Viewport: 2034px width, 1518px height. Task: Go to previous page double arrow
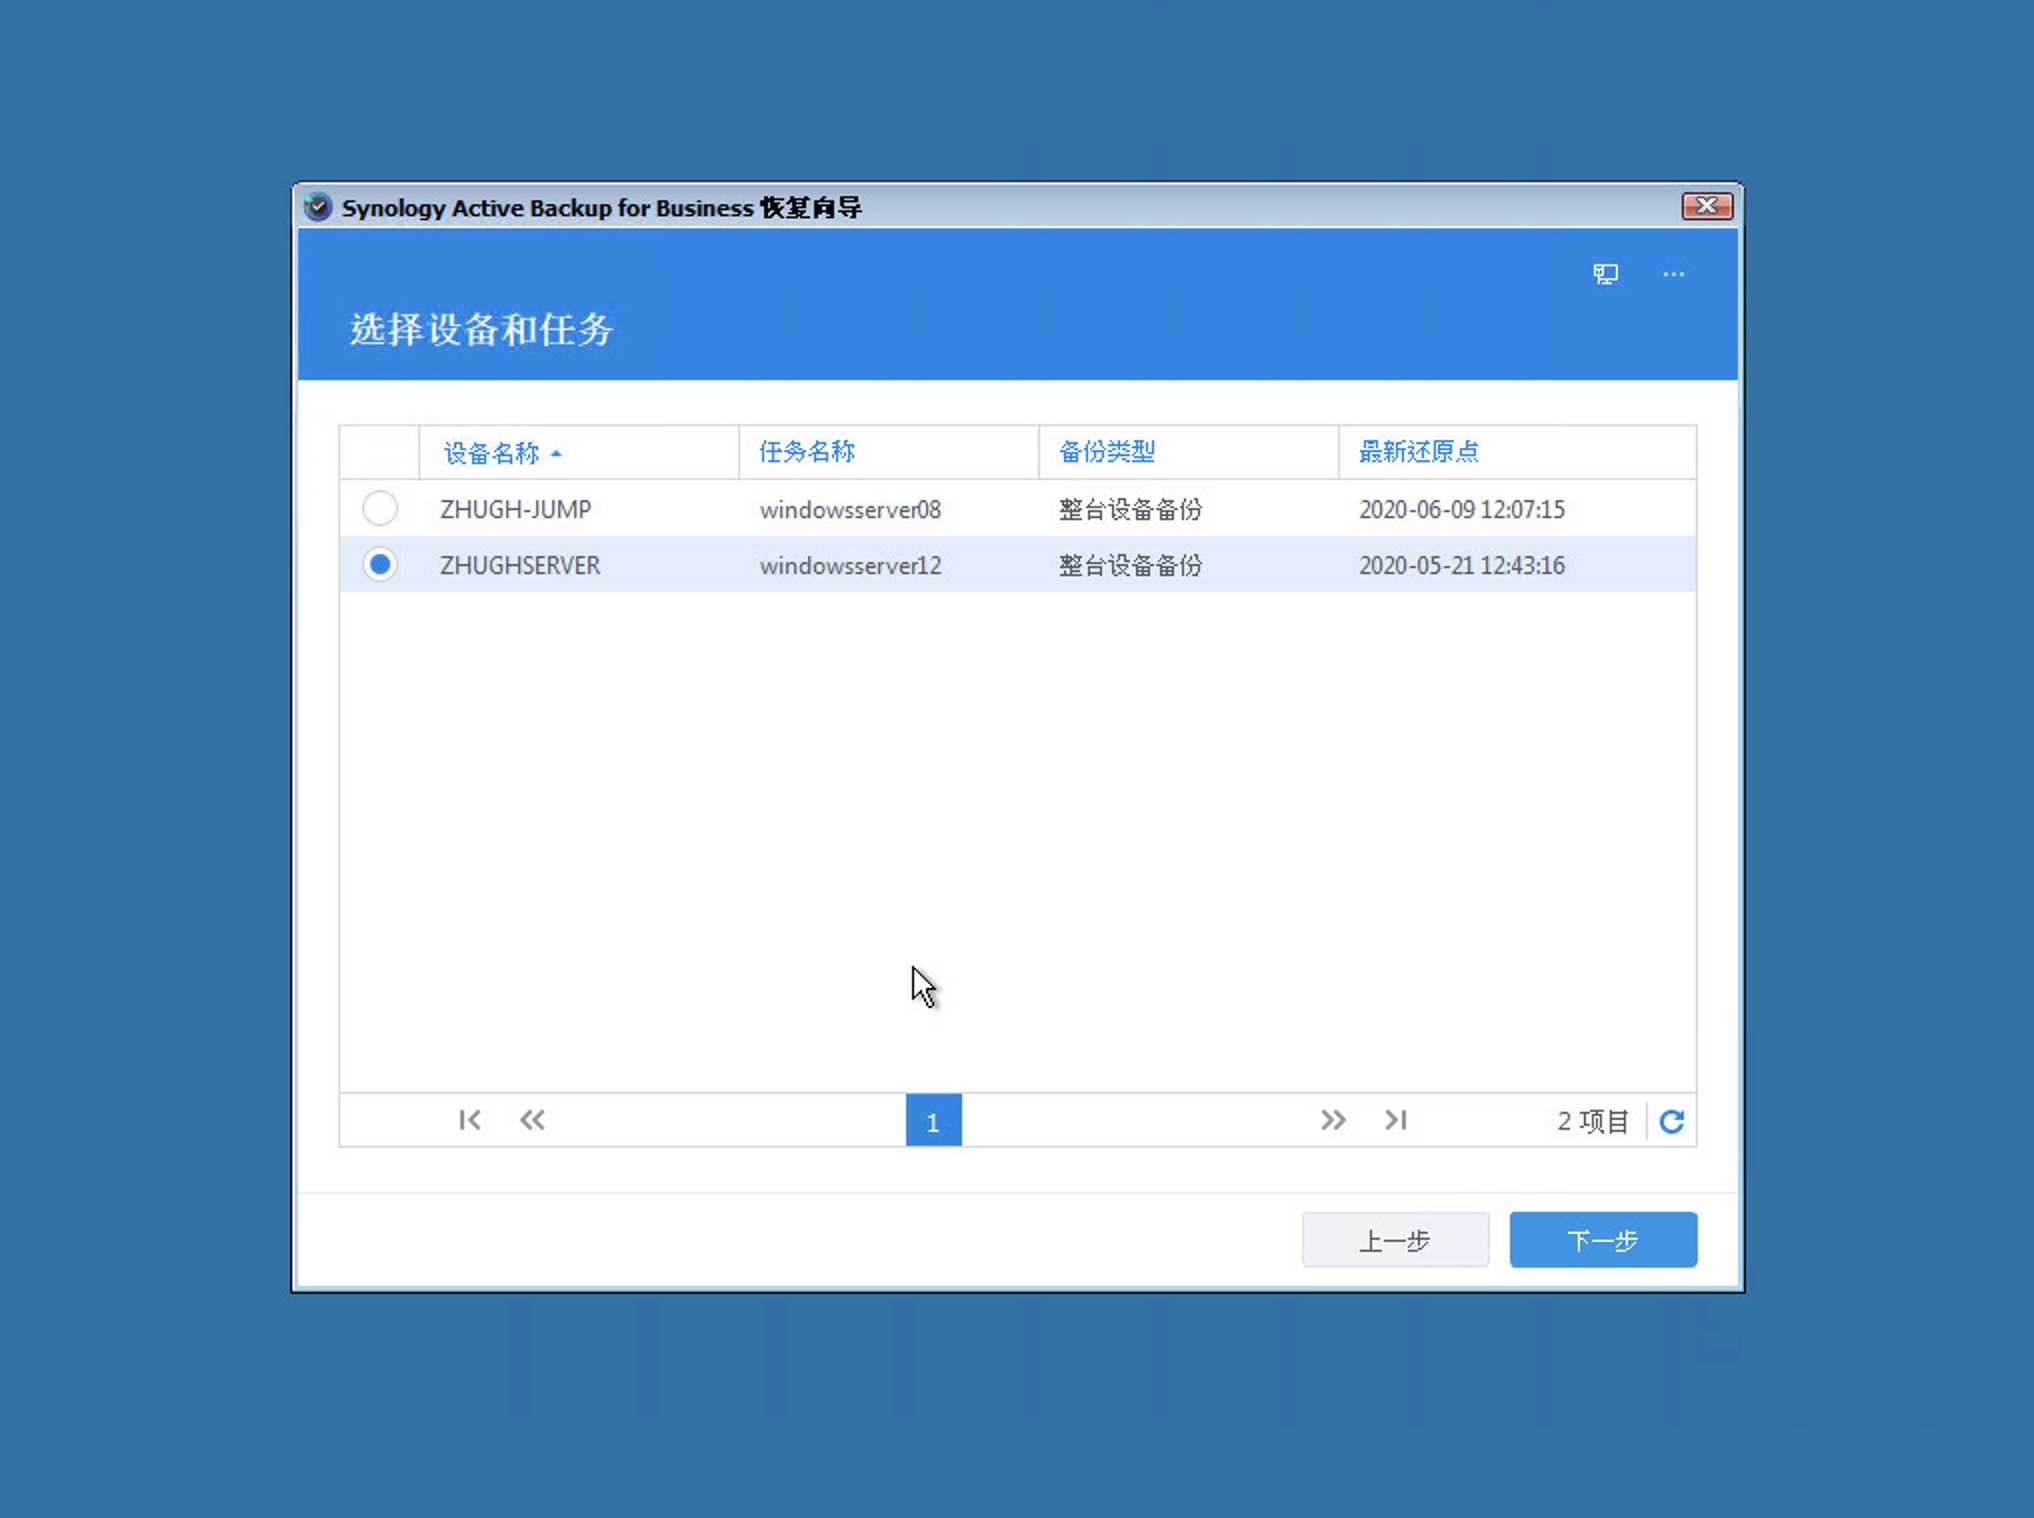click(532, 1120)
